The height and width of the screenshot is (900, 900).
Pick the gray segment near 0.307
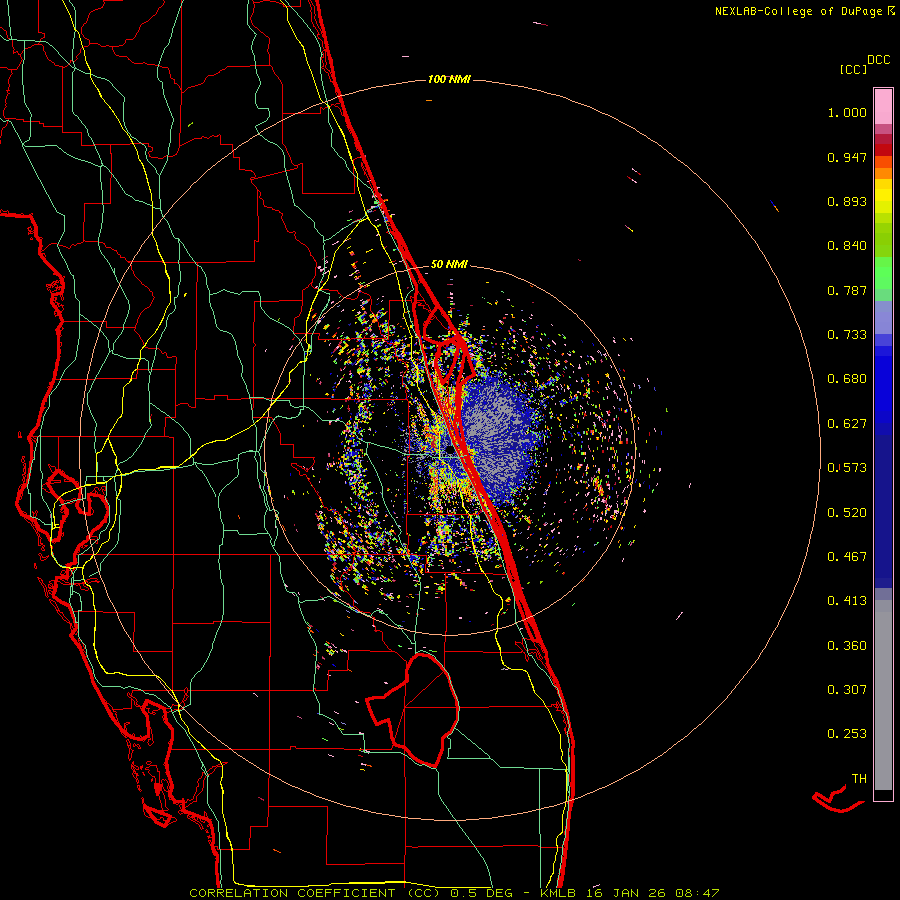pos(883,695)
